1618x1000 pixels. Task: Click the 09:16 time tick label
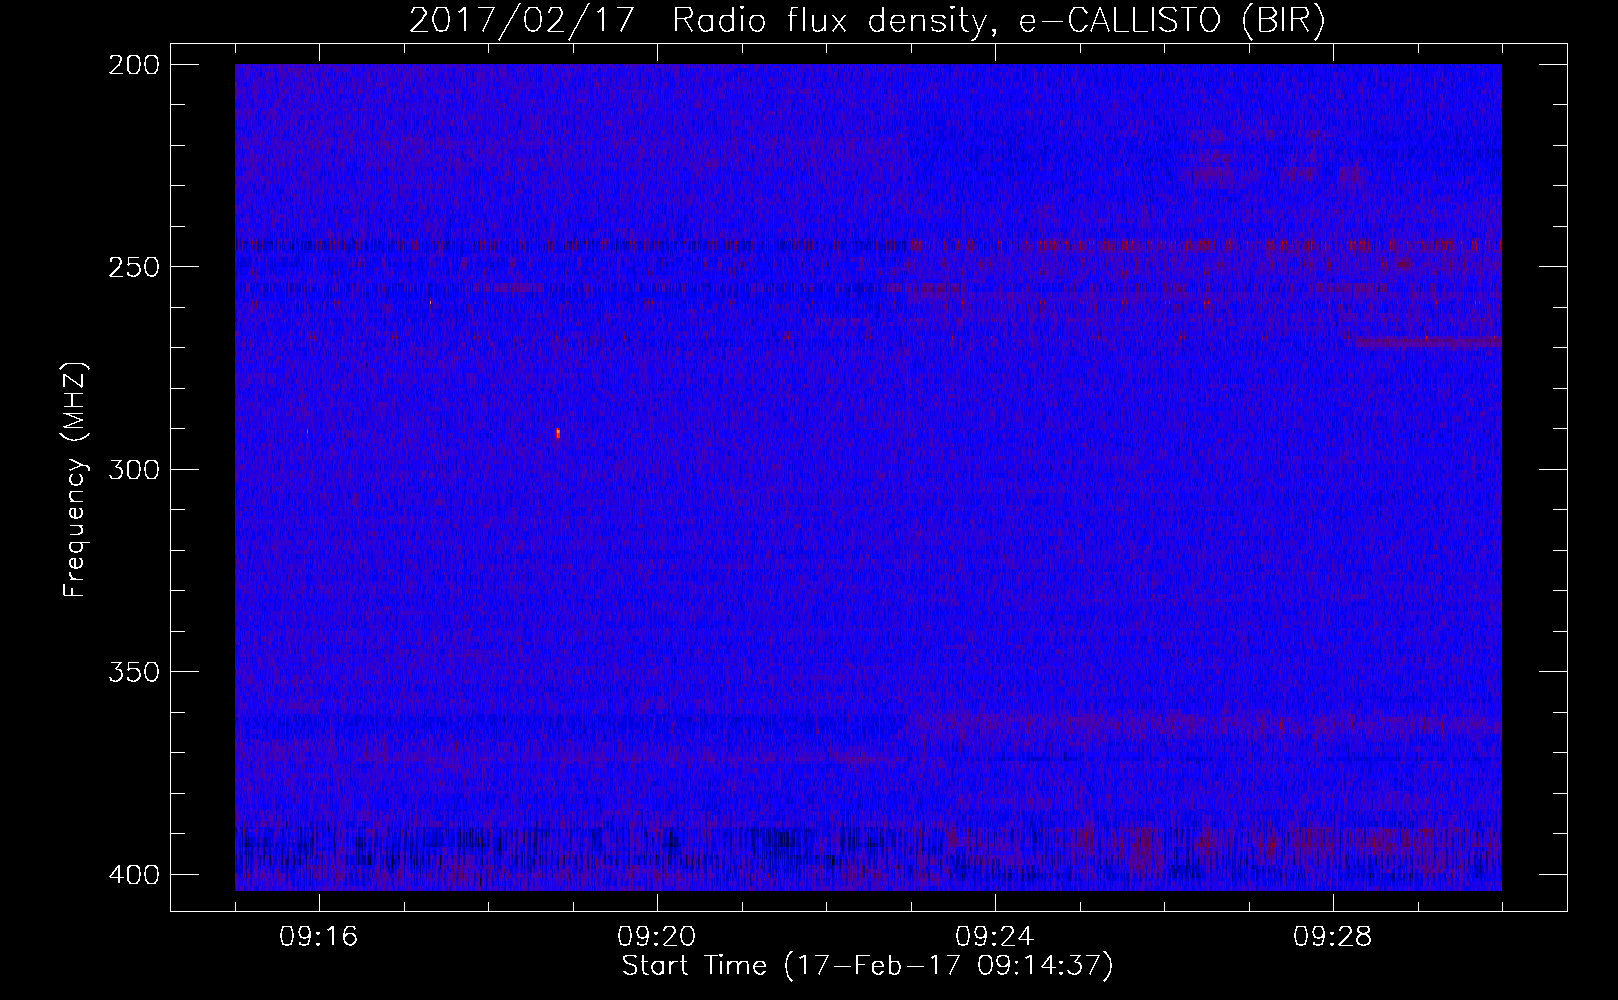[x=320, y=937]
